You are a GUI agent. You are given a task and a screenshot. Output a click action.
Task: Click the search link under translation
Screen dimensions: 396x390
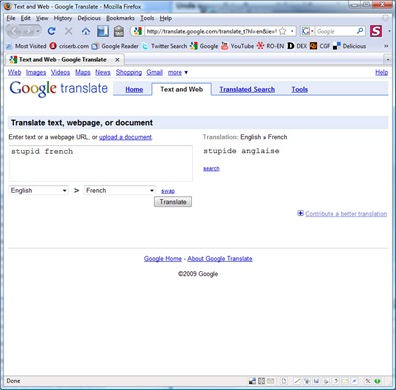pyautogui.click(x=211, y=169)
